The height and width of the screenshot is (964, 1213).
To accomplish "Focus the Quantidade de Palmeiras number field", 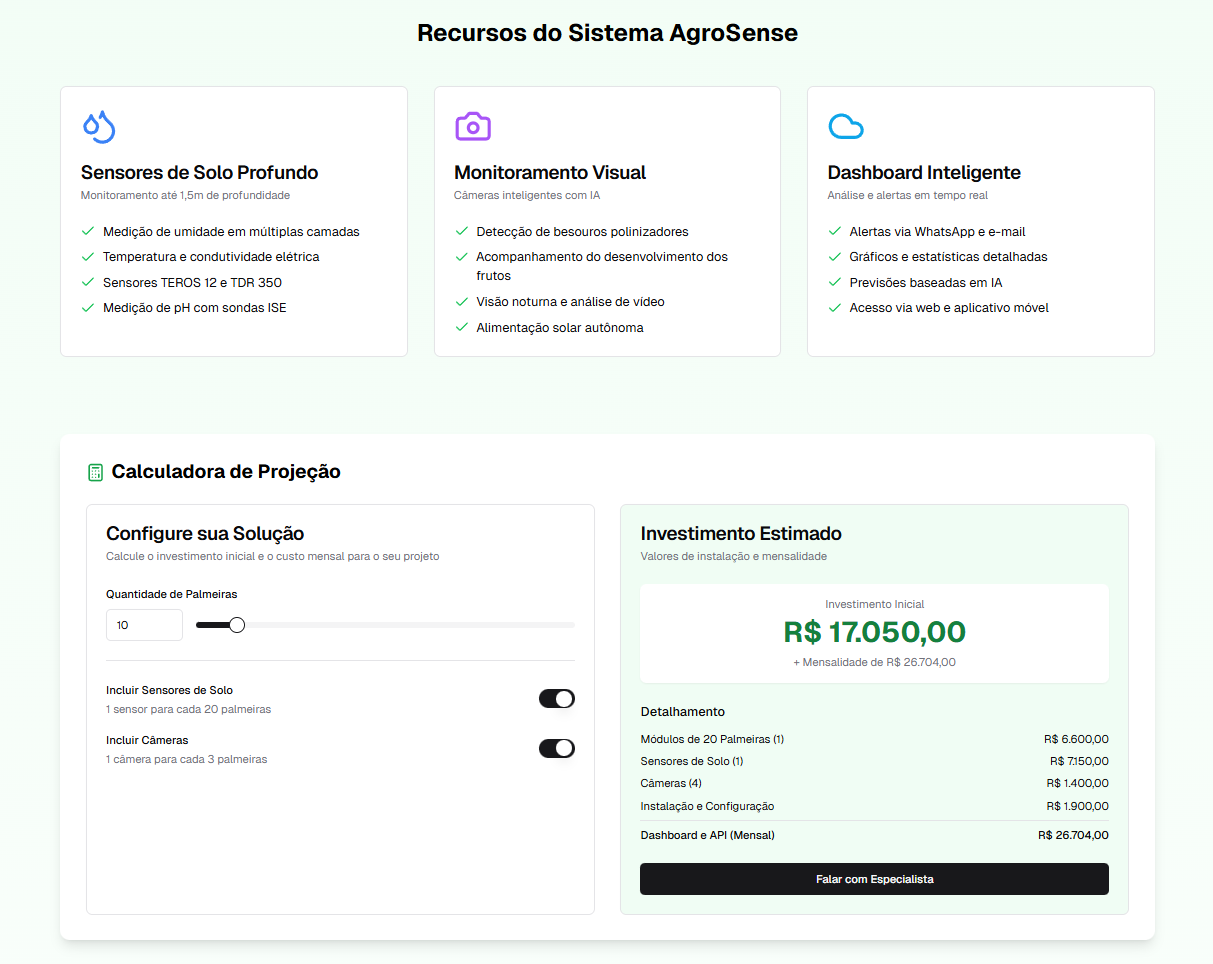I will click(144, 625).
